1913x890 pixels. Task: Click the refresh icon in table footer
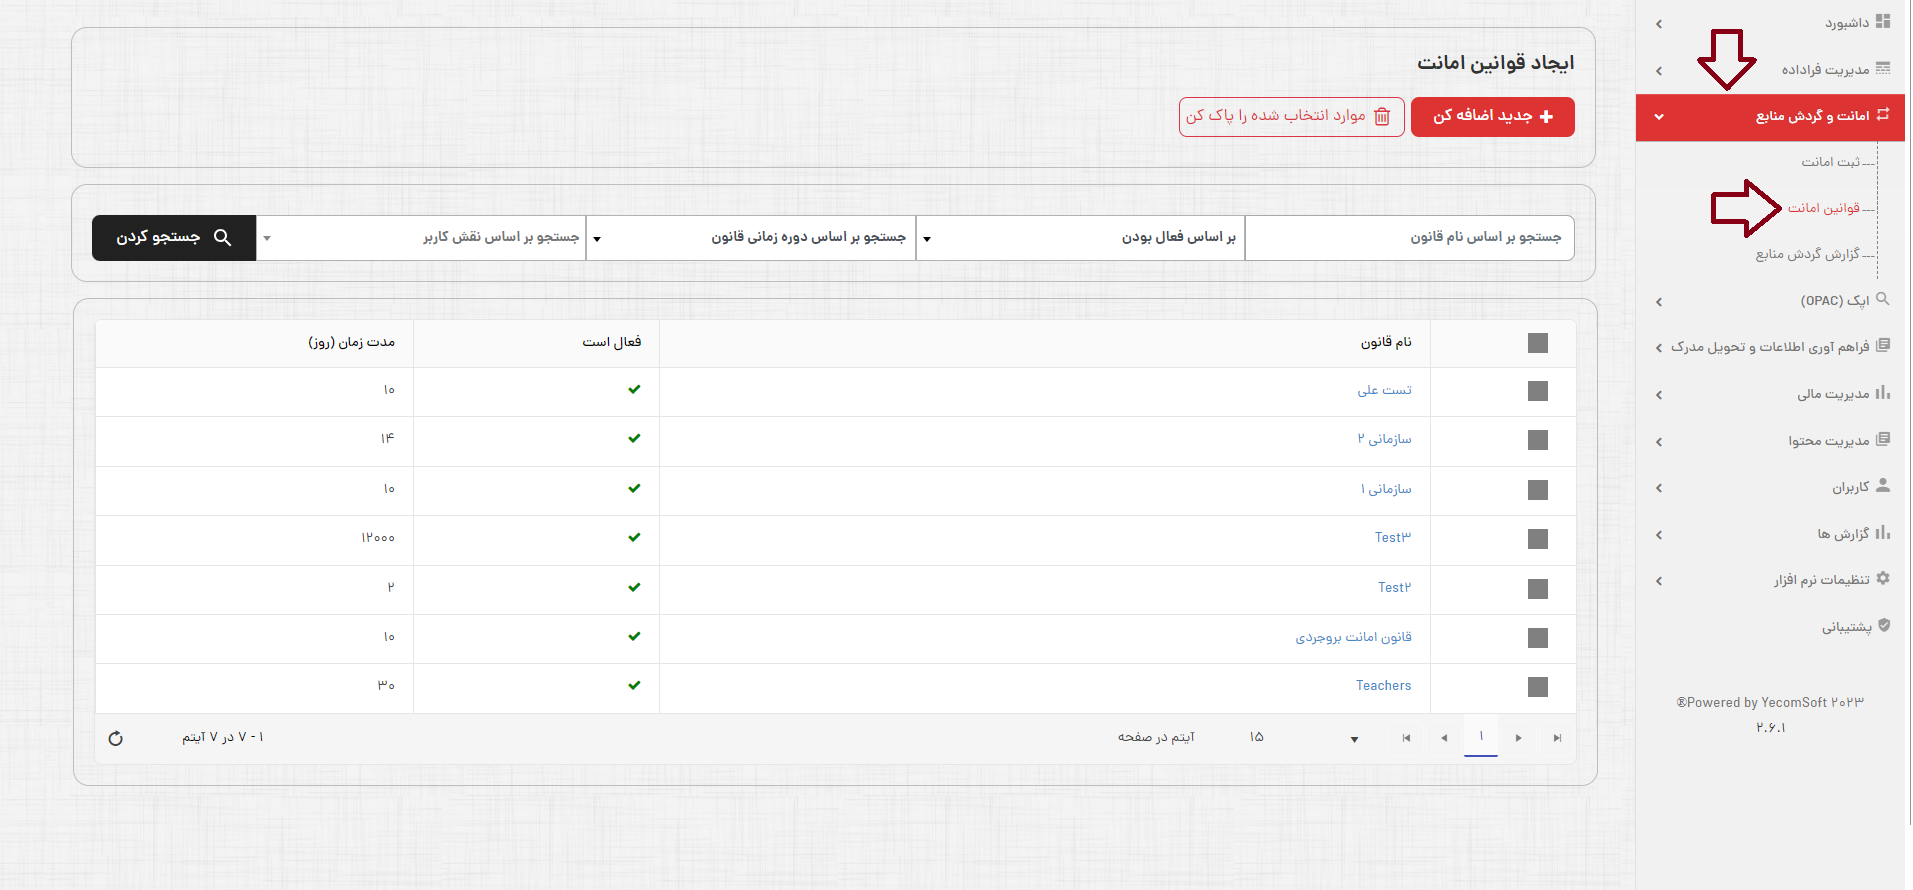click(115, 738)
